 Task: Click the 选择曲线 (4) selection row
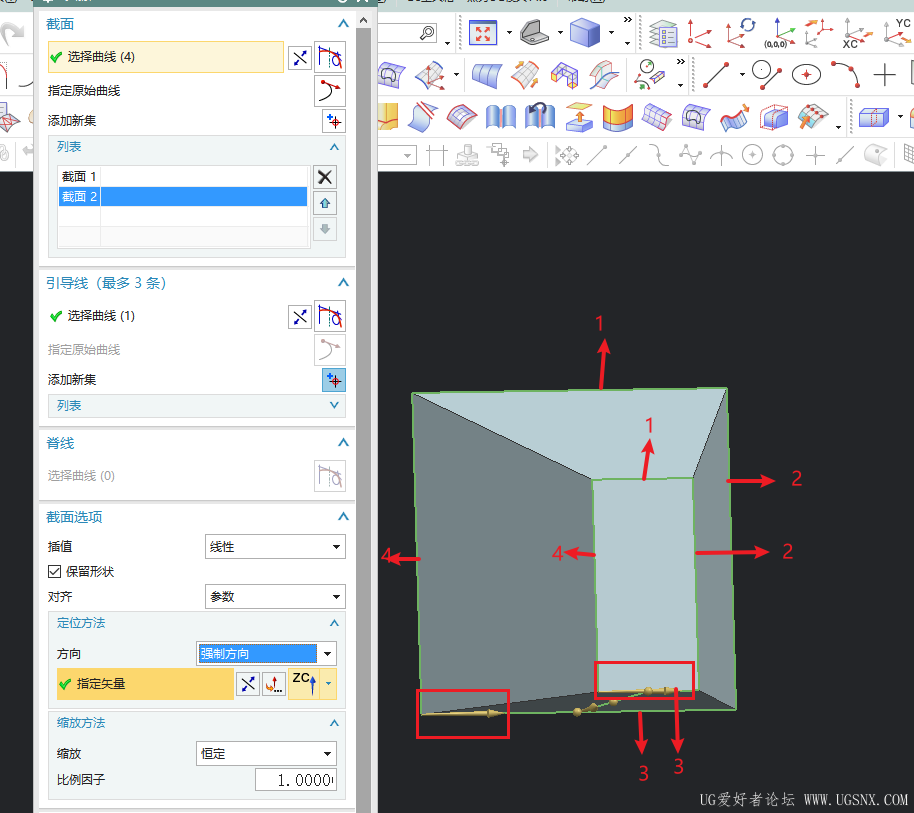coord(166,57)
